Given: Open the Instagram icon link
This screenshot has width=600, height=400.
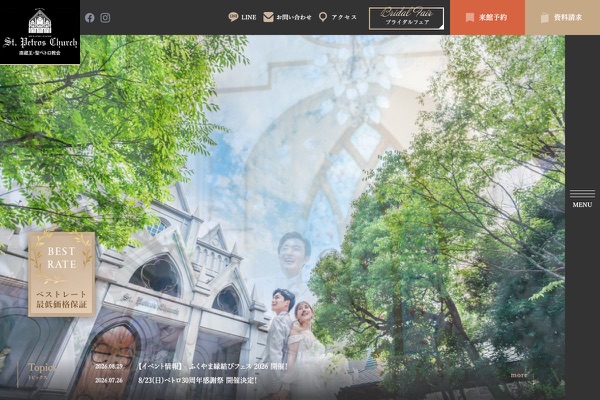Looking at the screenshot, I should click(105, 18).
